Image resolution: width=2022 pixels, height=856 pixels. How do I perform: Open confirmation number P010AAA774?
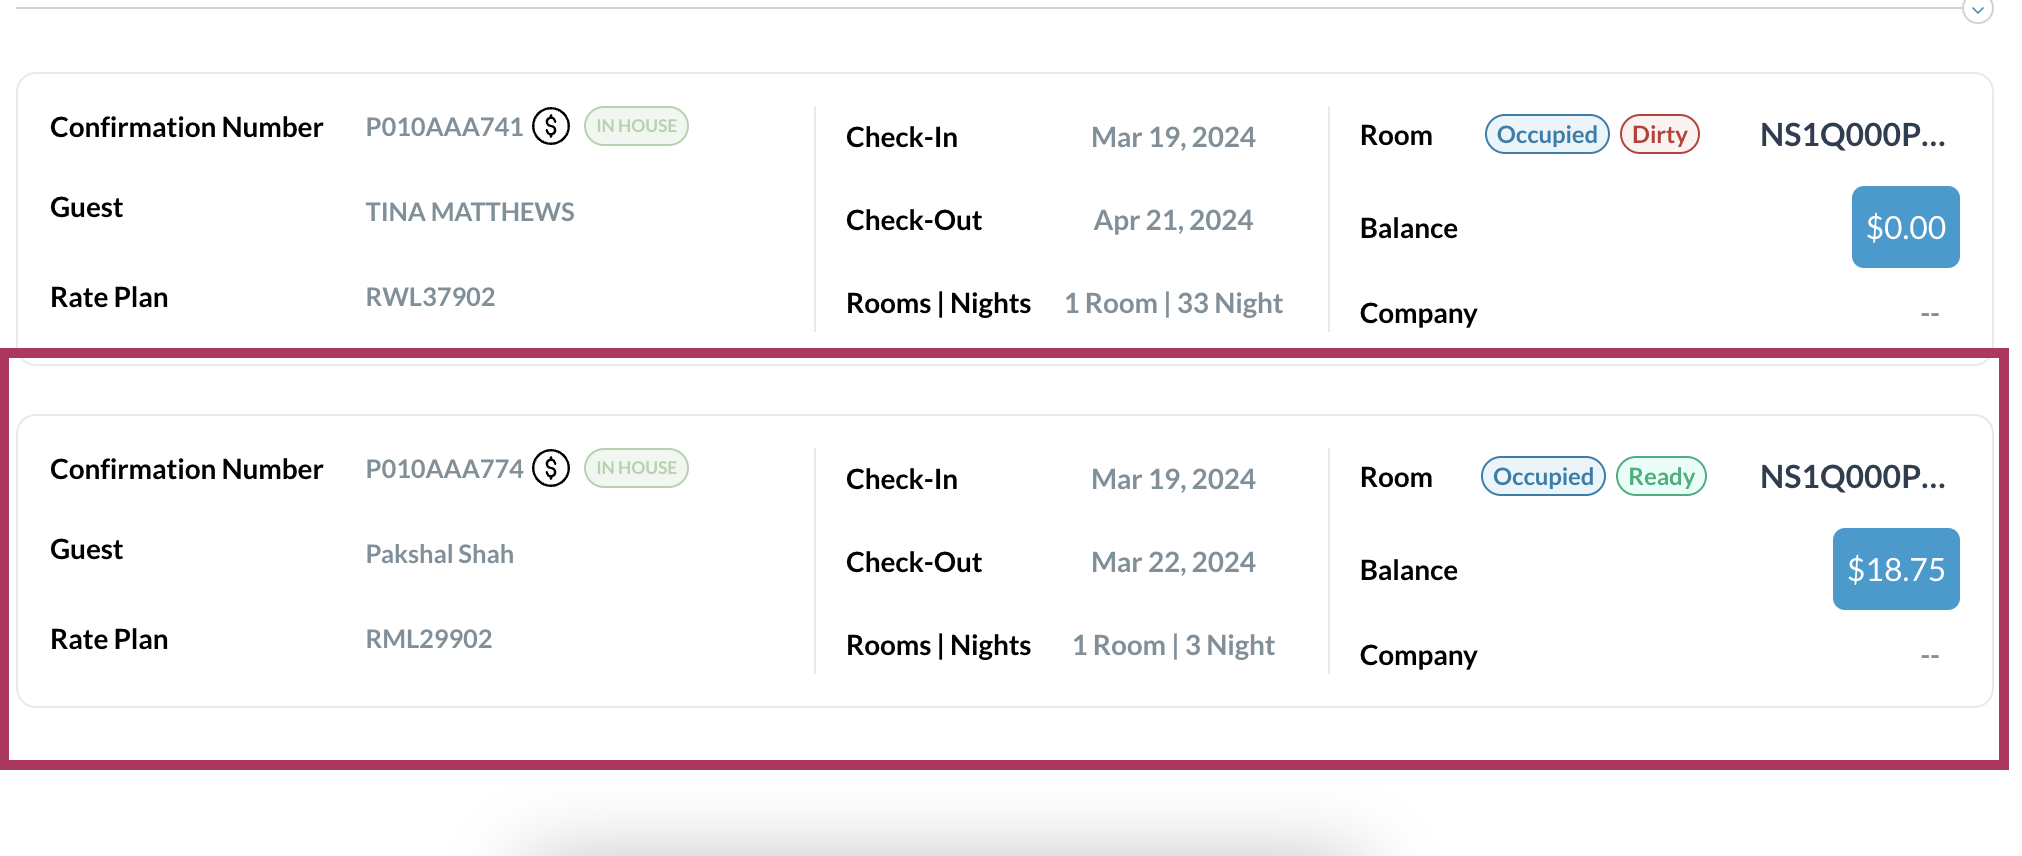(444, 469)
